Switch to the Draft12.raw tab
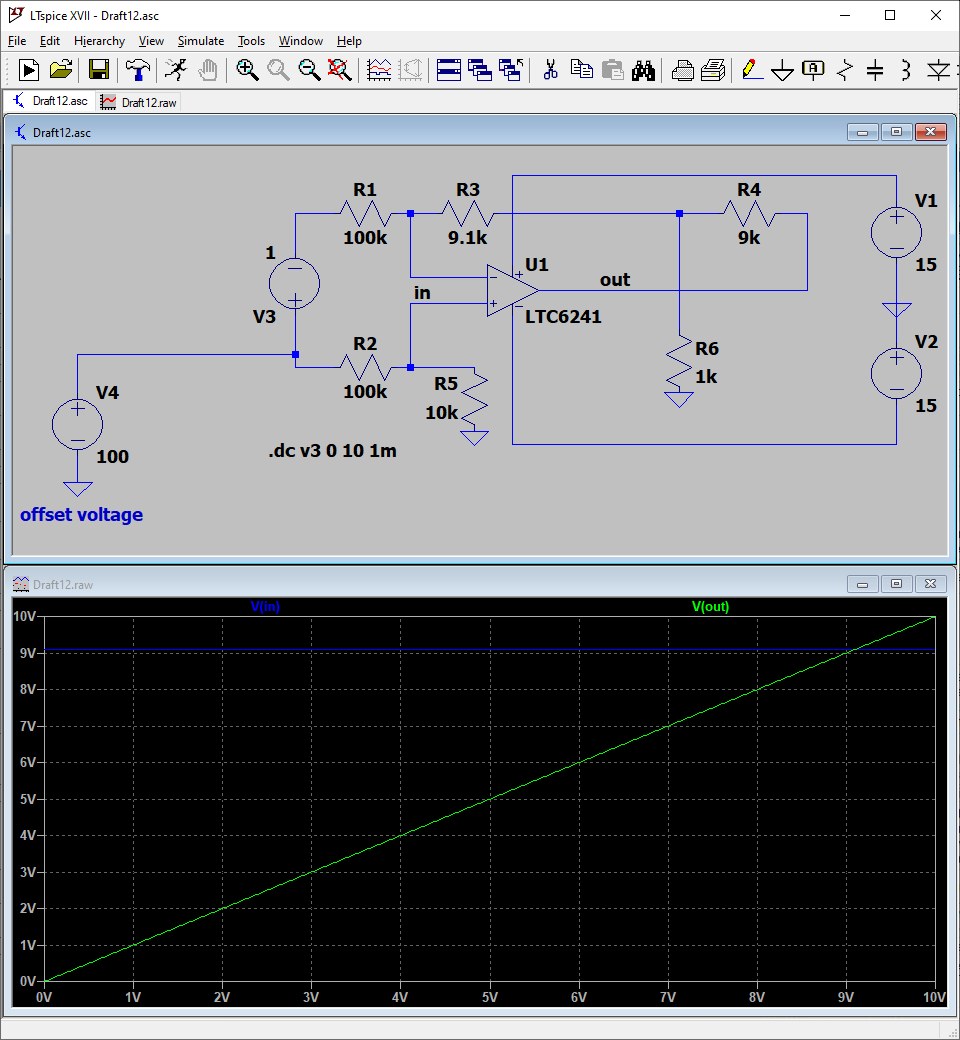The image size is (960, 1040). (x=139, y=102)
